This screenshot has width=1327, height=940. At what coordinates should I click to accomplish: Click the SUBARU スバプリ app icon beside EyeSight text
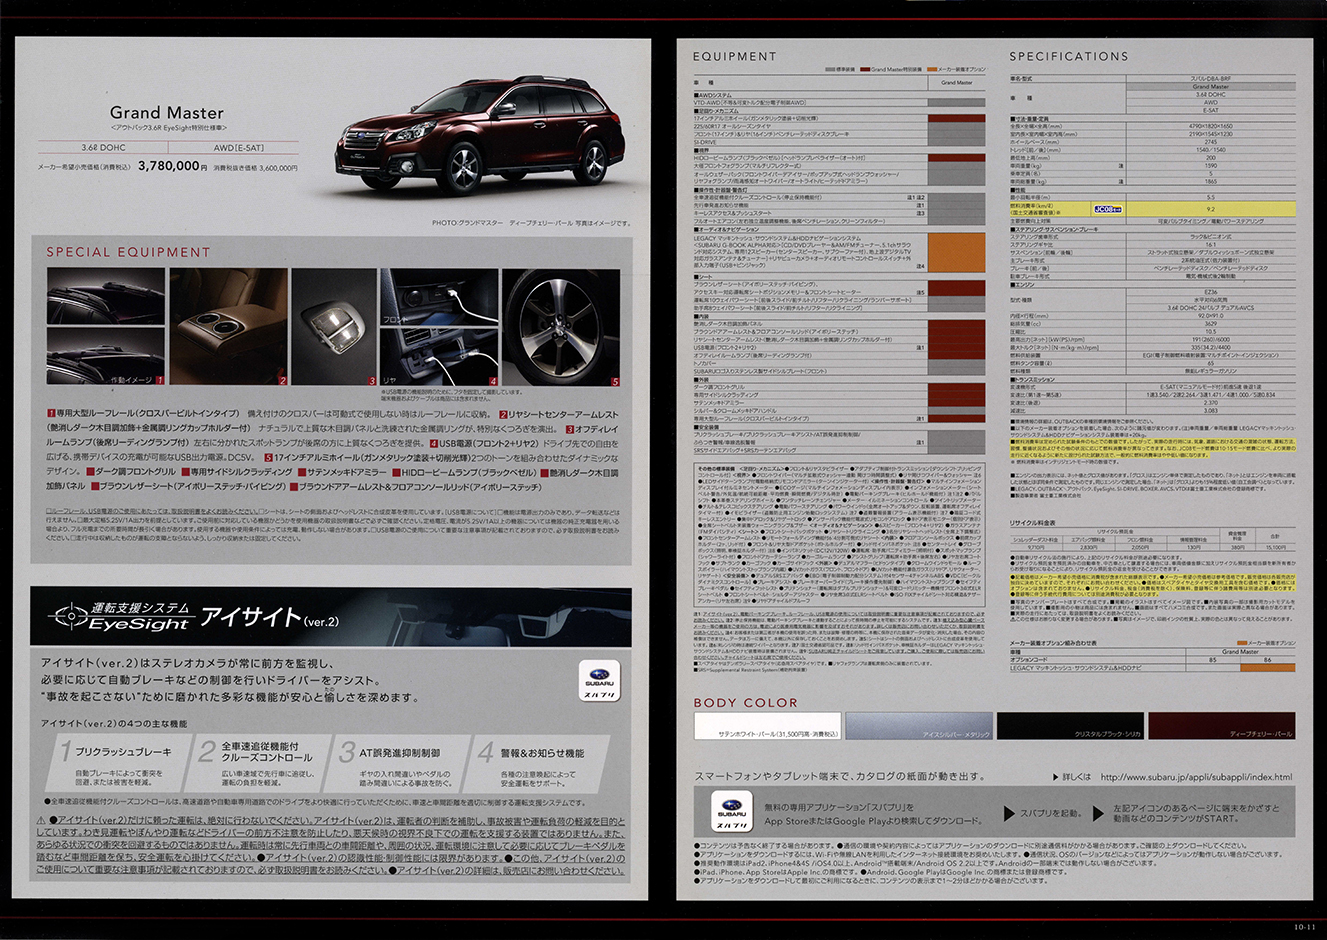coord(601,681)
